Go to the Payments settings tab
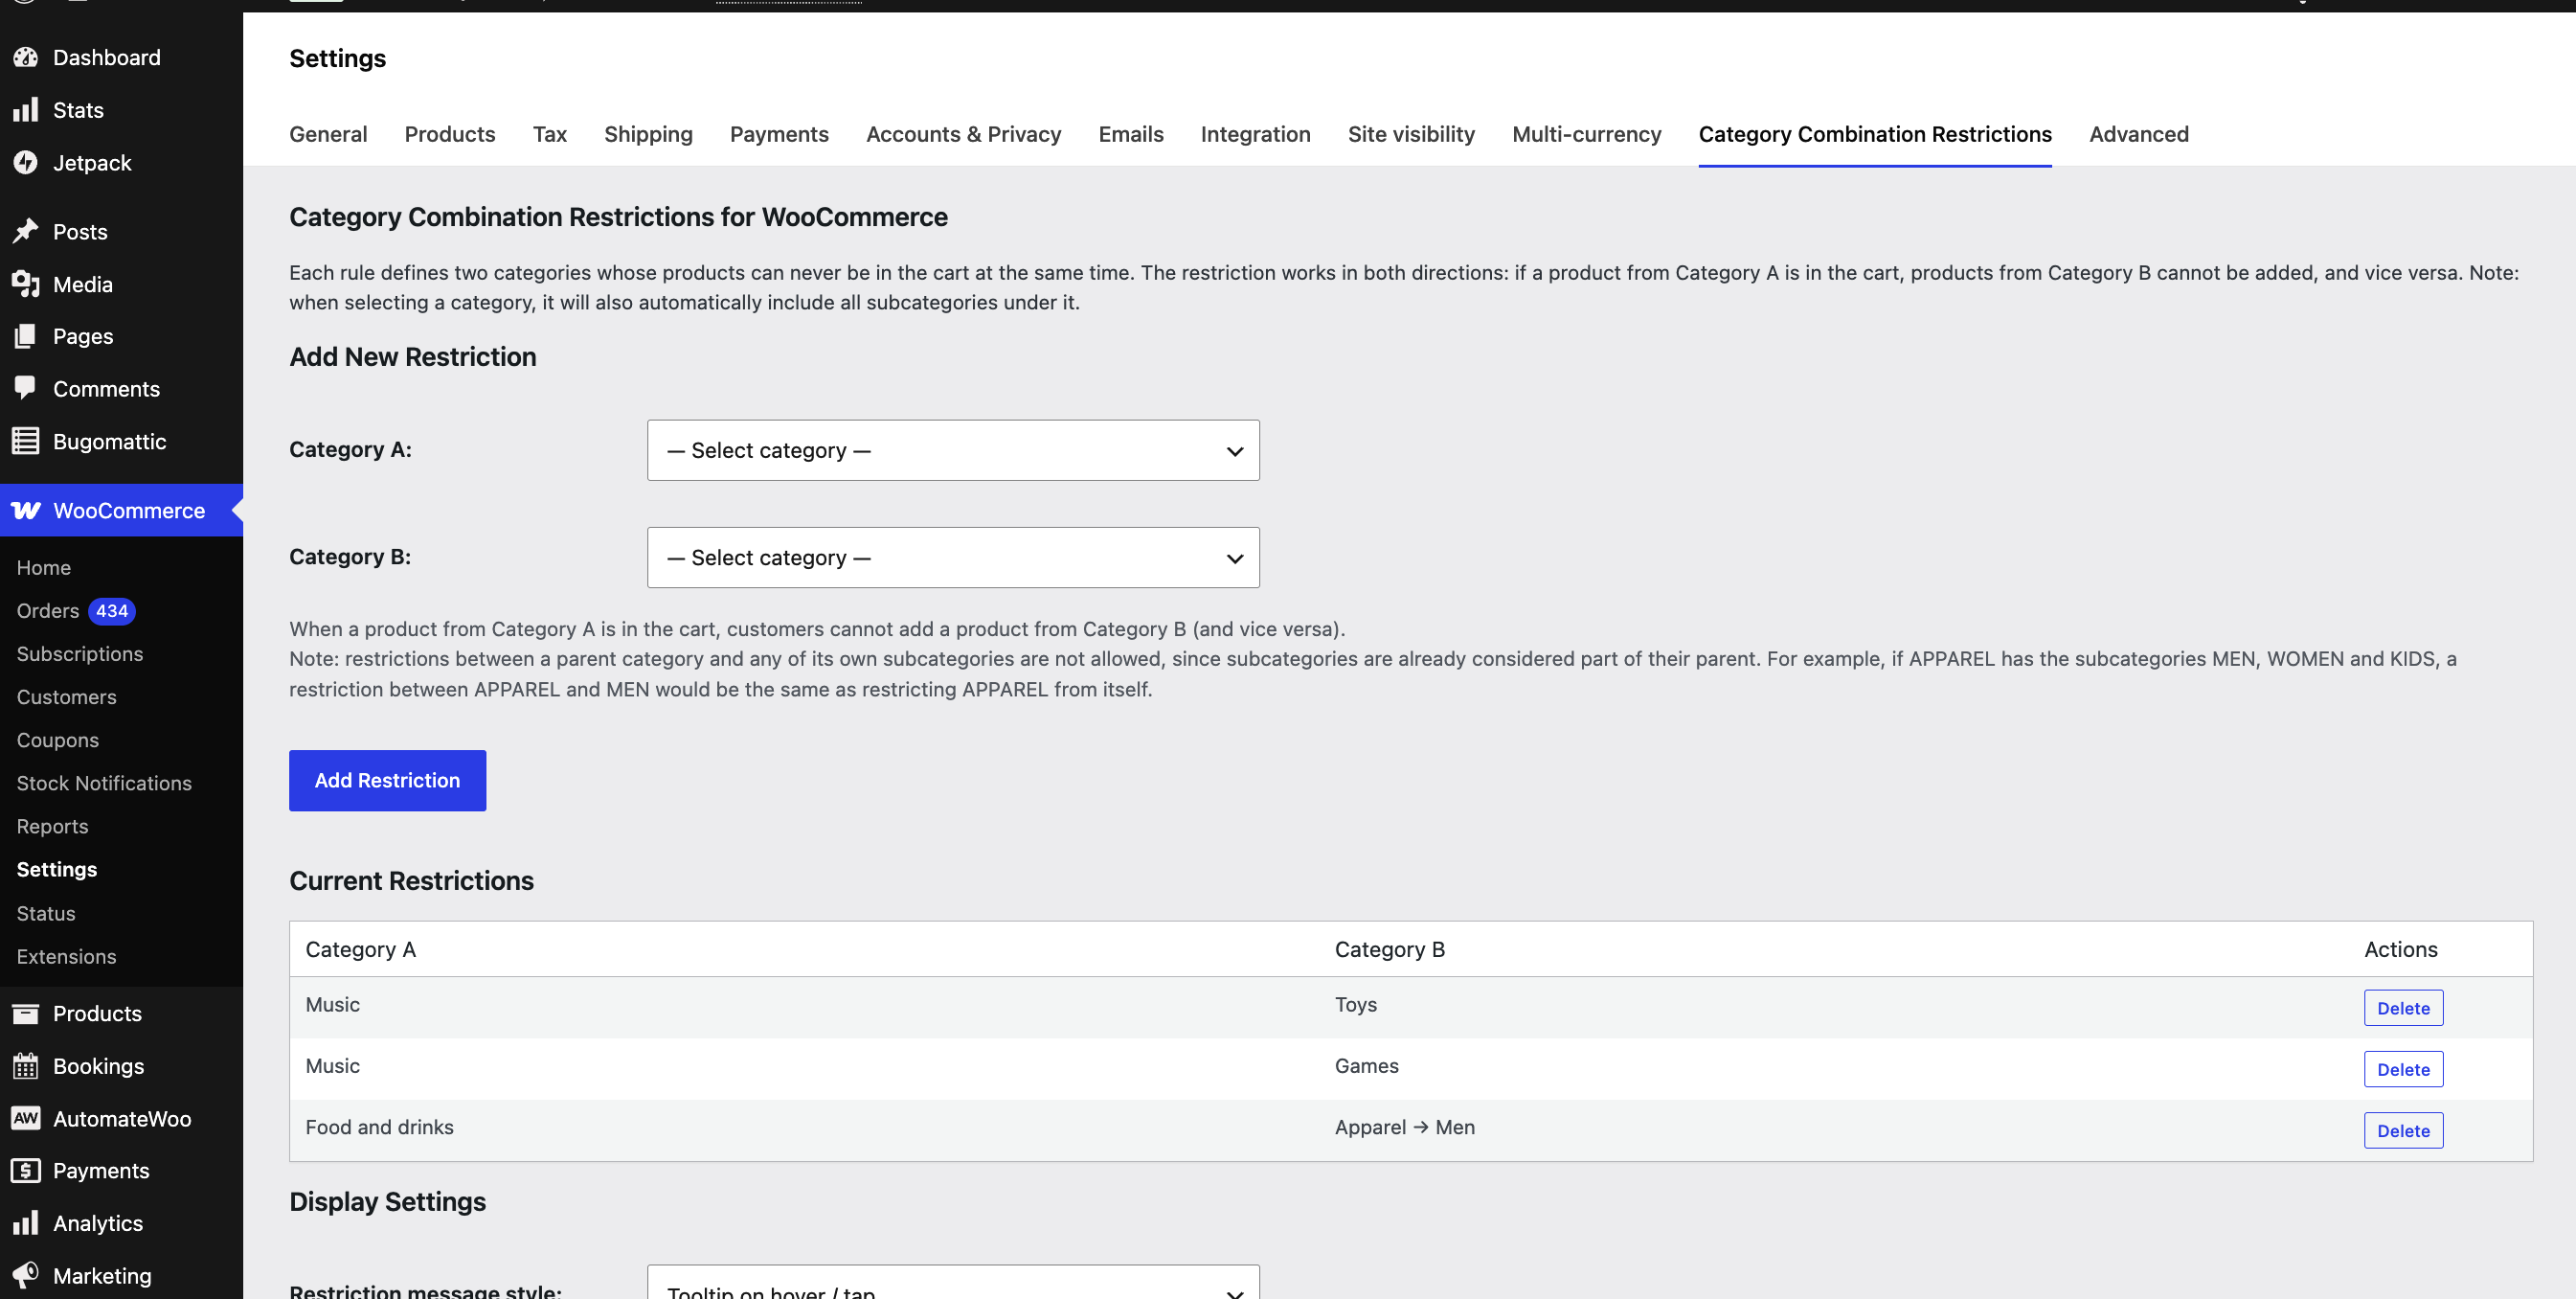Screen dimensions: 2576x1299 [779, 134]
